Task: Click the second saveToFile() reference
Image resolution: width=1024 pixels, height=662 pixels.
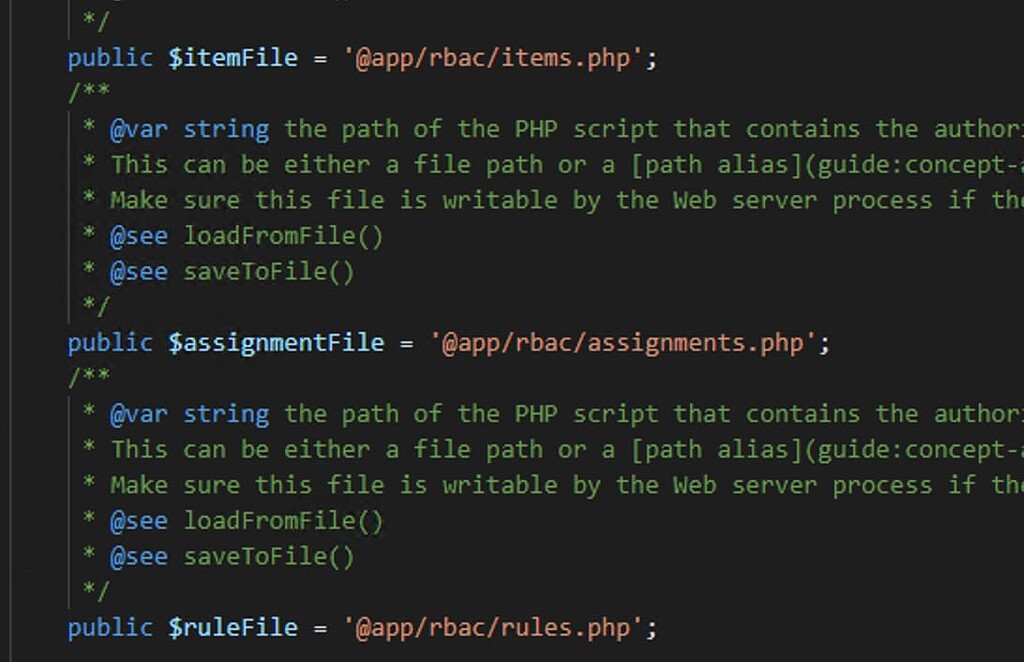Action: click(x=268, y=557)
